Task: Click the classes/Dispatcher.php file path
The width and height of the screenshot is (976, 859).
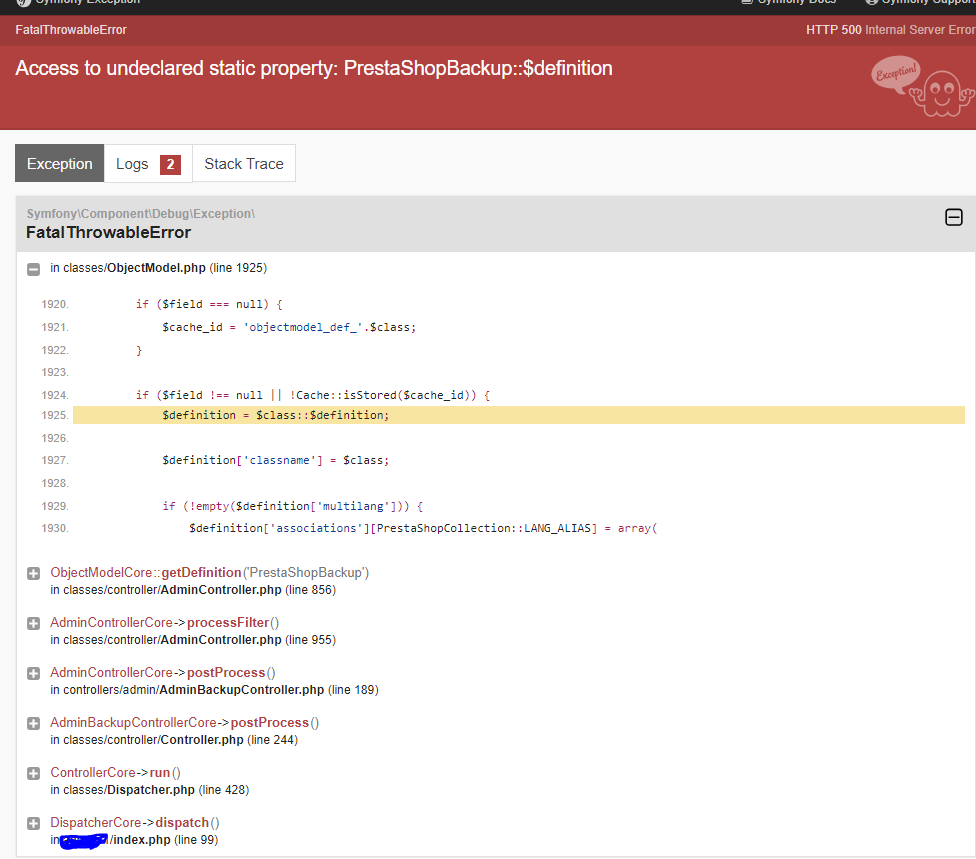Action: (151, 790)
